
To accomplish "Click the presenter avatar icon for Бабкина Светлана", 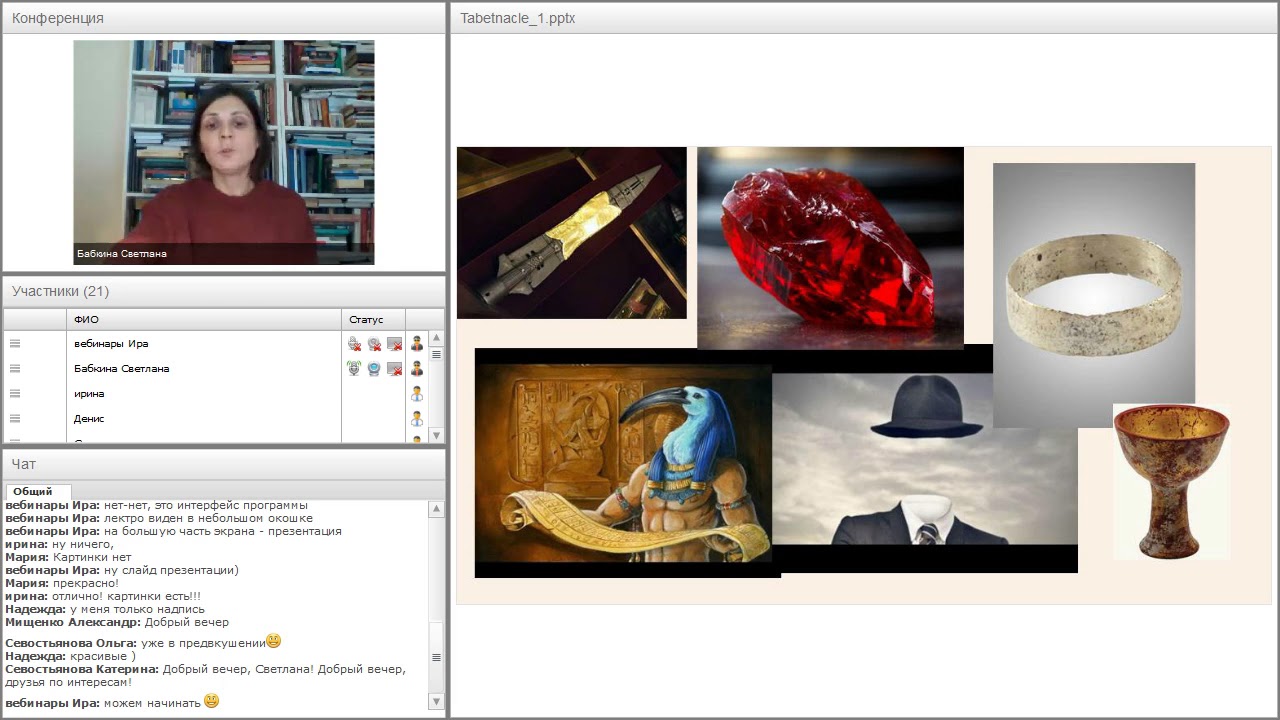I will point(417,369).
